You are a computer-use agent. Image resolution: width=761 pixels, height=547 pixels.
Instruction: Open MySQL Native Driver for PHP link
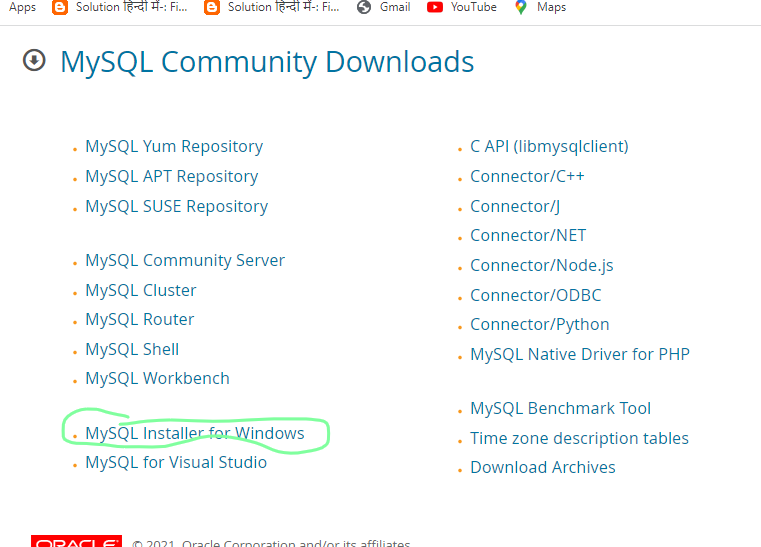point(580,354)
